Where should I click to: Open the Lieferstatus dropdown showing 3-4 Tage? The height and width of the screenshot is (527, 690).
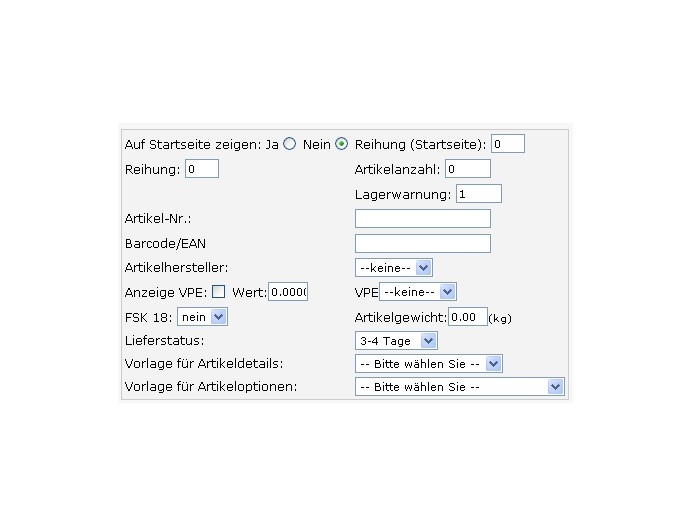coord(396,341)
